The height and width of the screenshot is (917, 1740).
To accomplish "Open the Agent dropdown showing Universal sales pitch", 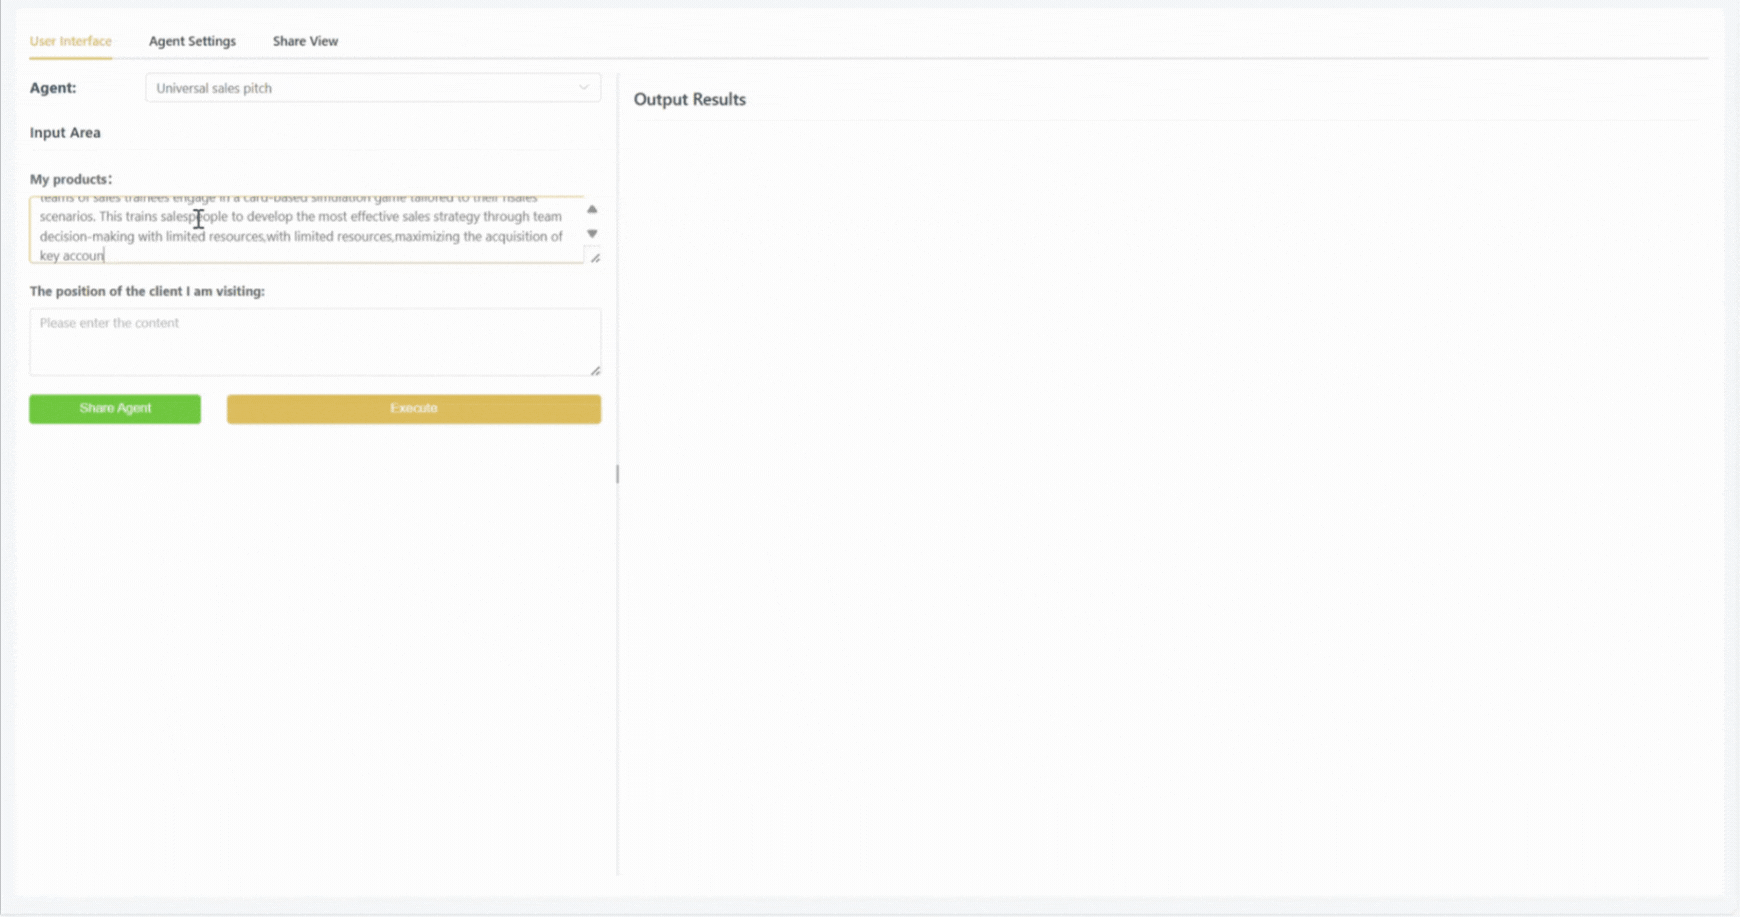I will [373, 88].
